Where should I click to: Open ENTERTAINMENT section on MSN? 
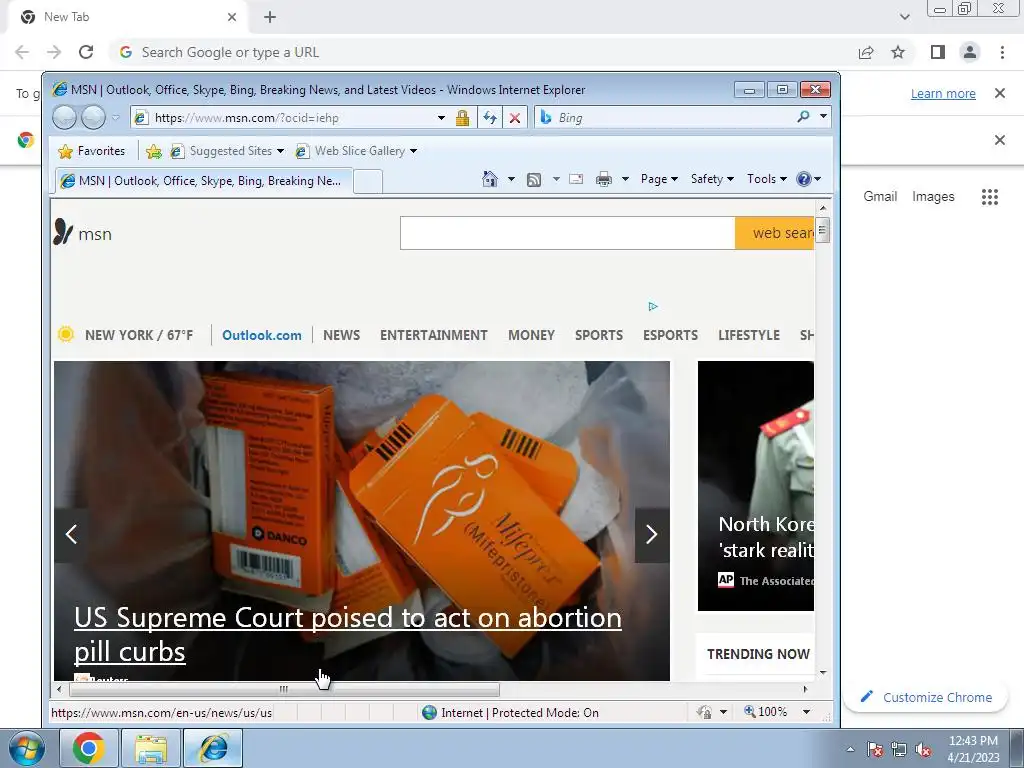pos(434,335)
